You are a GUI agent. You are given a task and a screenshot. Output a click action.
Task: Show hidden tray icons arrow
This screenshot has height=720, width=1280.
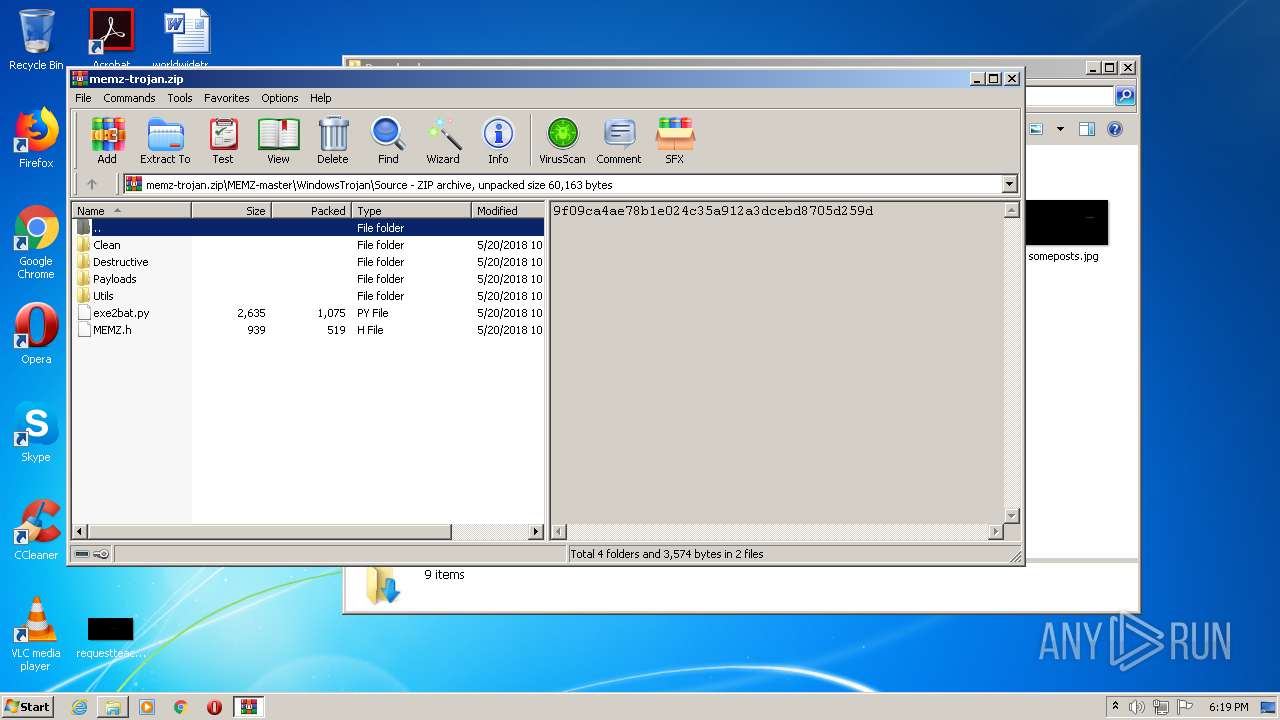[1116, 707]
